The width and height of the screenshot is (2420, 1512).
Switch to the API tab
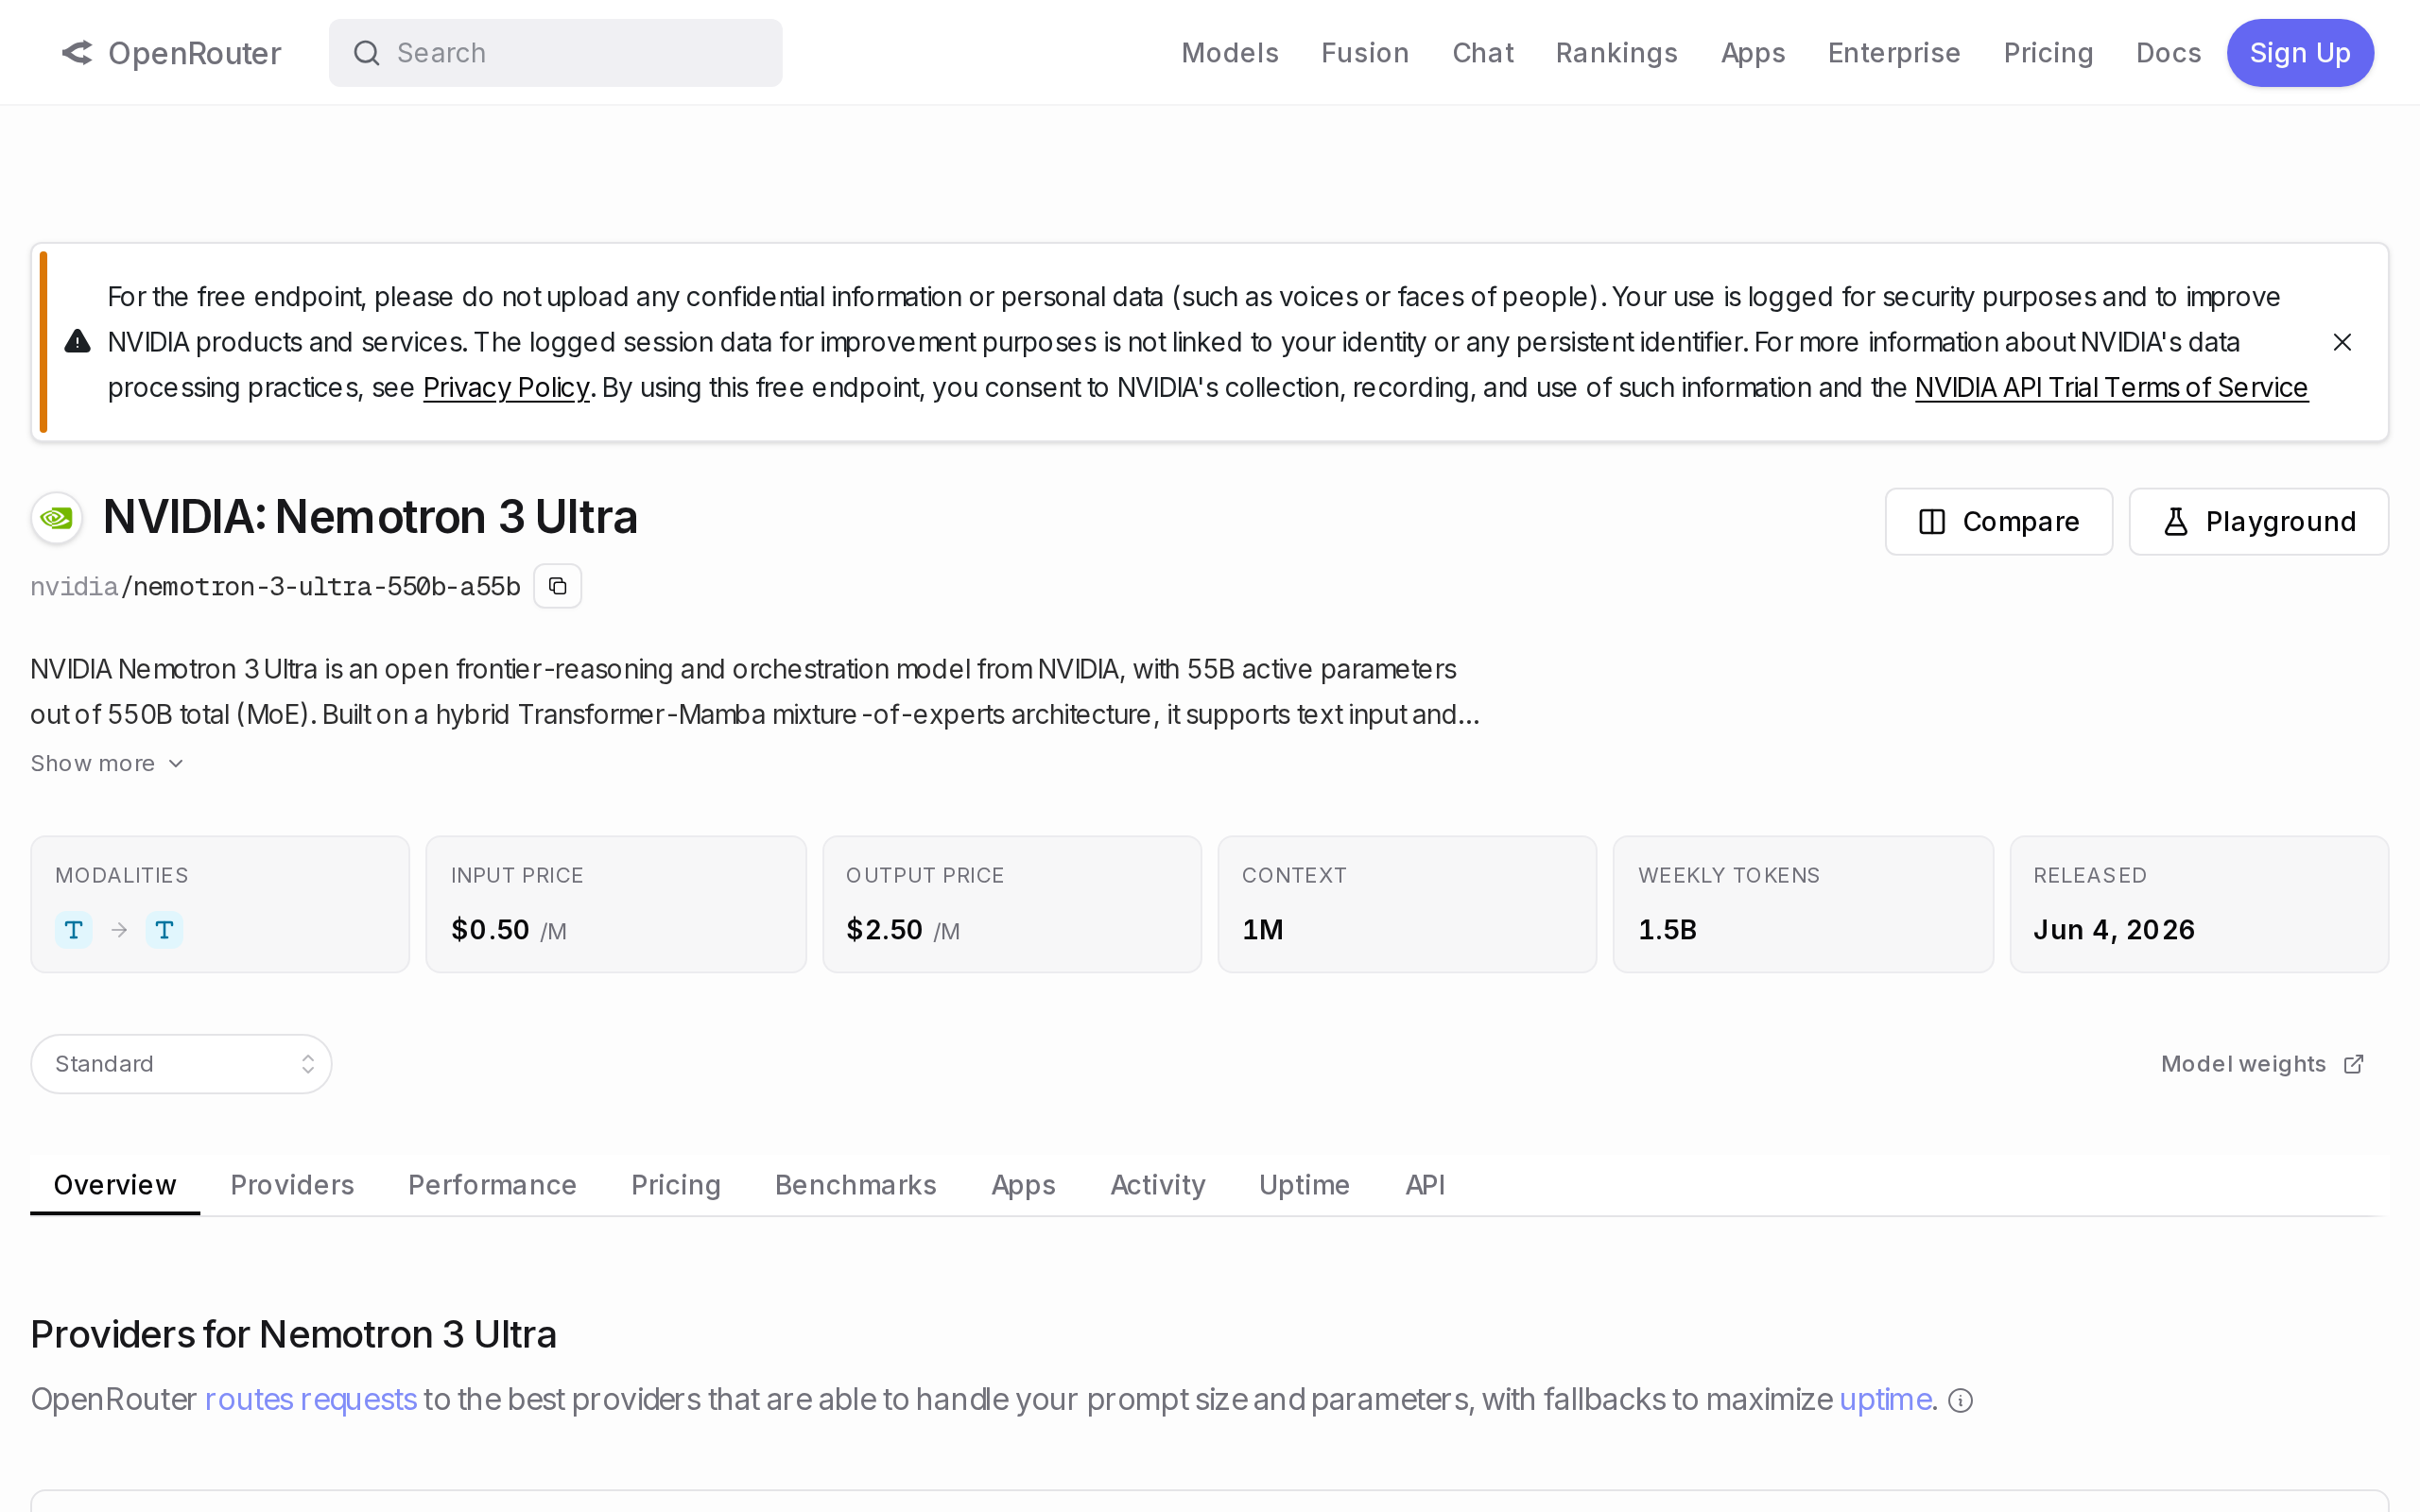(x=1425, y=1185)
